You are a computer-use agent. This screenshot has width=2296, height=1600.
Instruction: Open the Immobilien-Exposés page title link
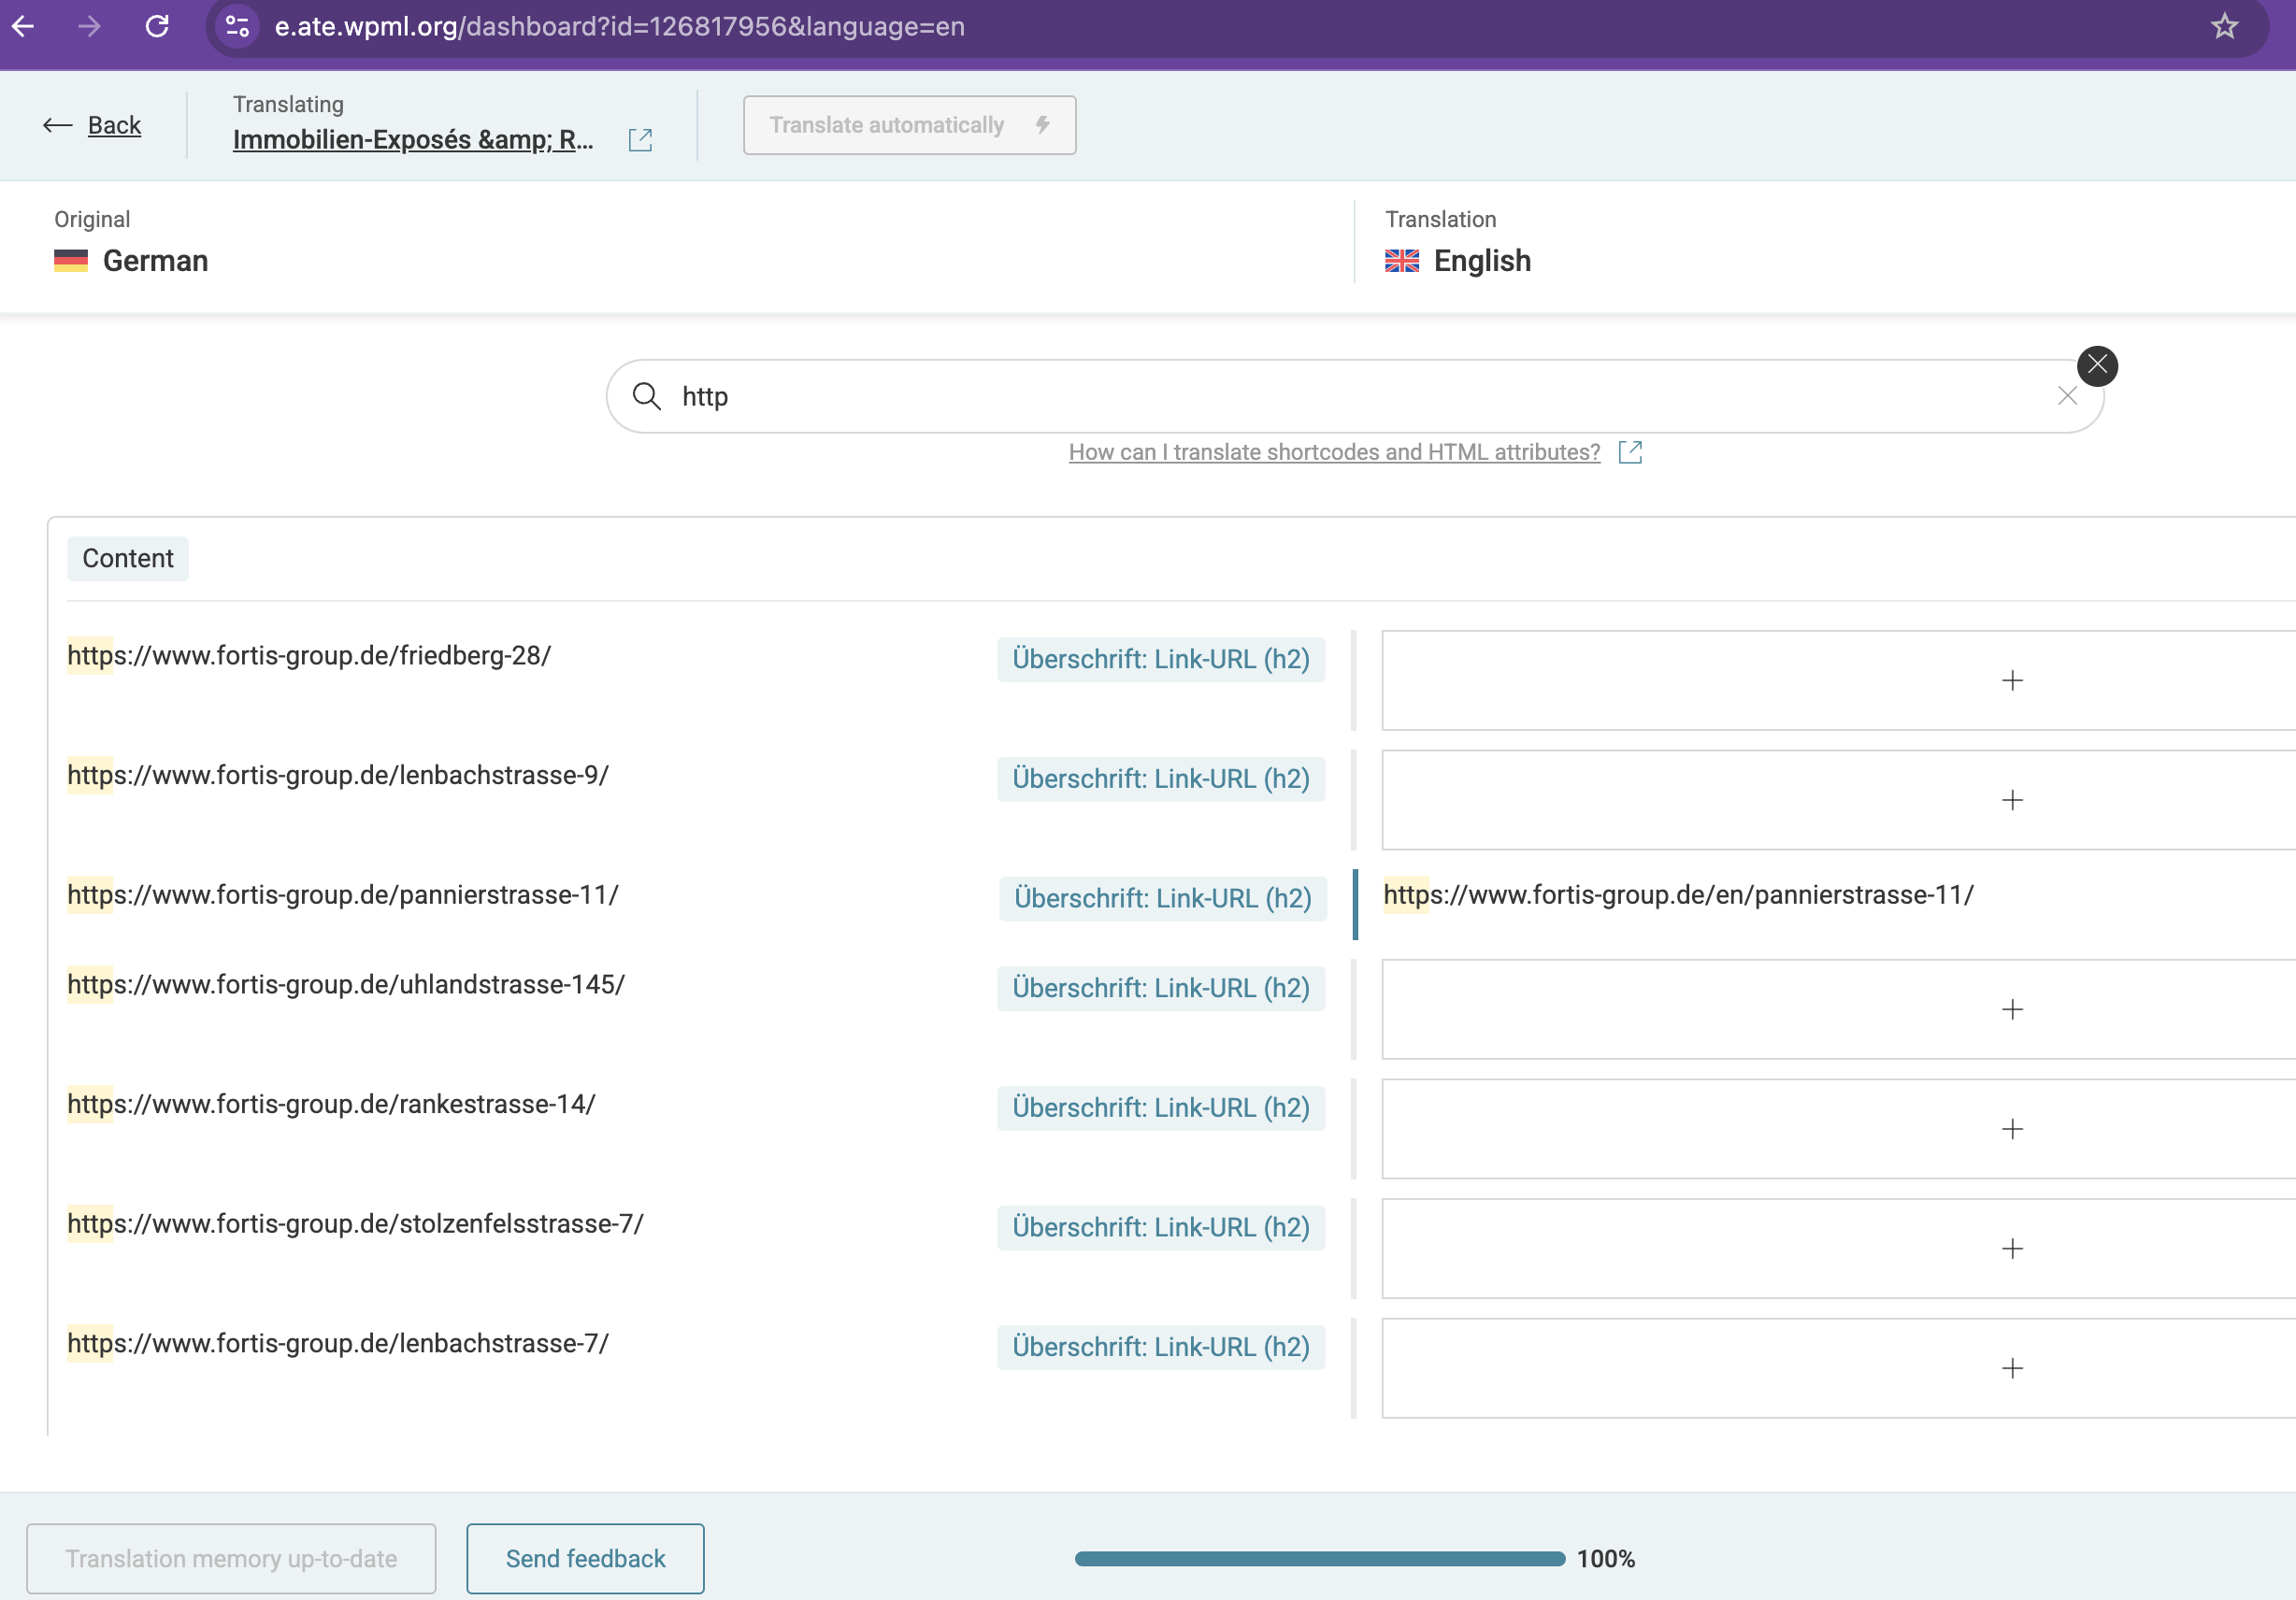pyautogui.click(x=413, y=139)
